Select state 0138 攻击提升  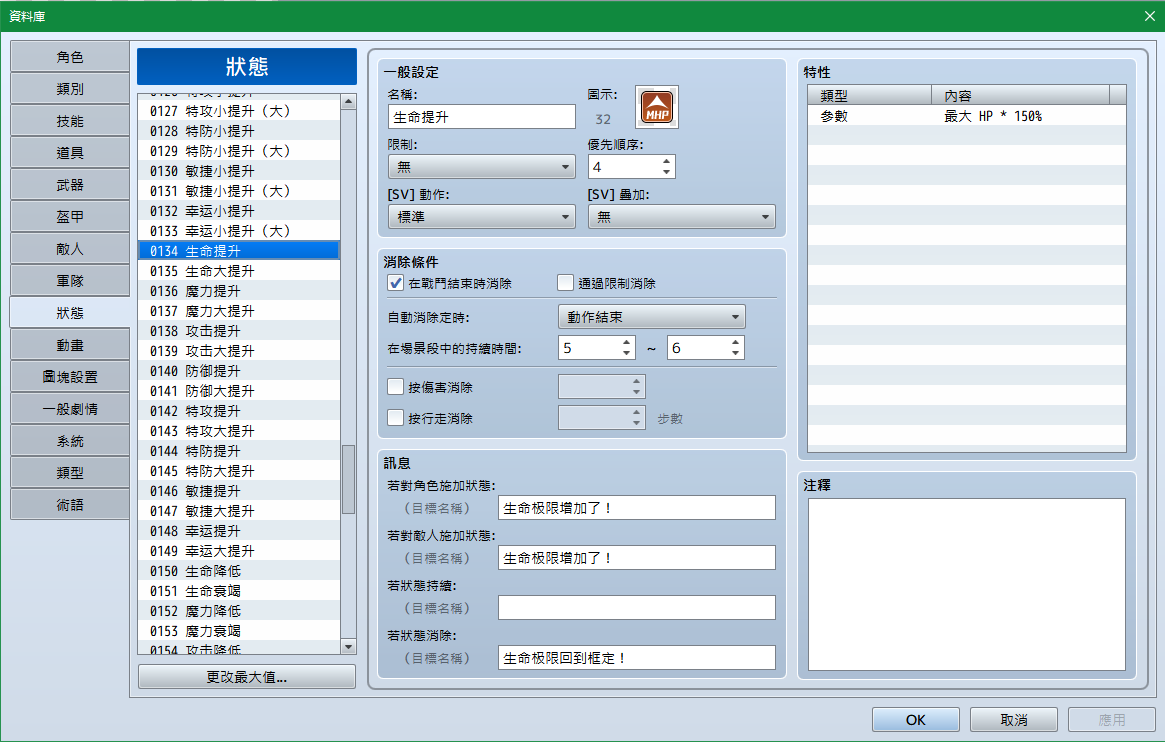[238, 331]
